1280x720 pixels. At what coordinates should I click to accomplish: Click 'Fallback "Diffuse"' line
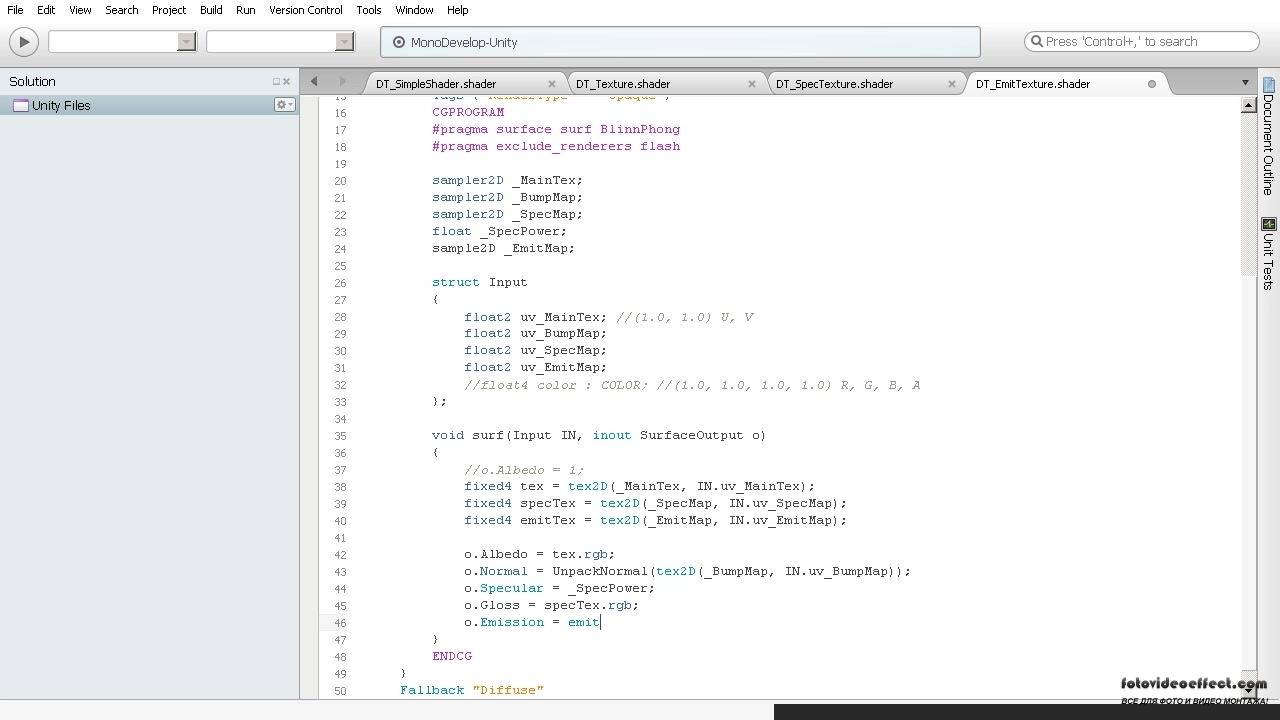(472, 690)
